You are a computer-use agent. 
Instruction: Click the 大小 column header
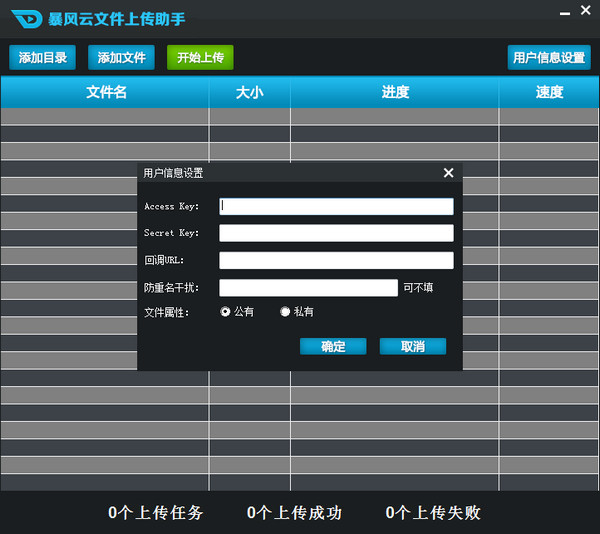249,92
